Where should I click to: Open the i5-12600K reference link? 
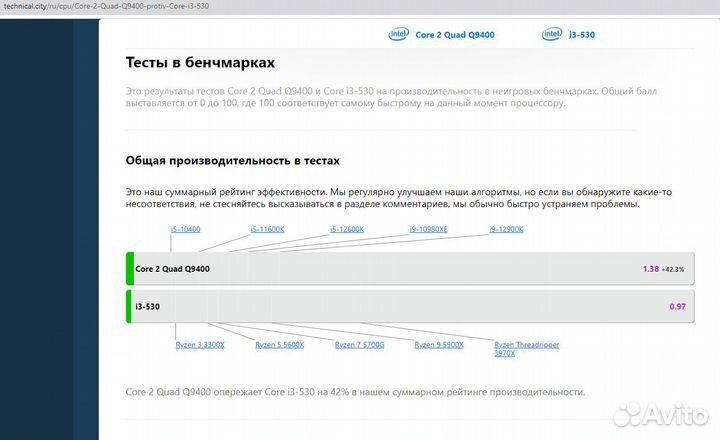point(347,229)
